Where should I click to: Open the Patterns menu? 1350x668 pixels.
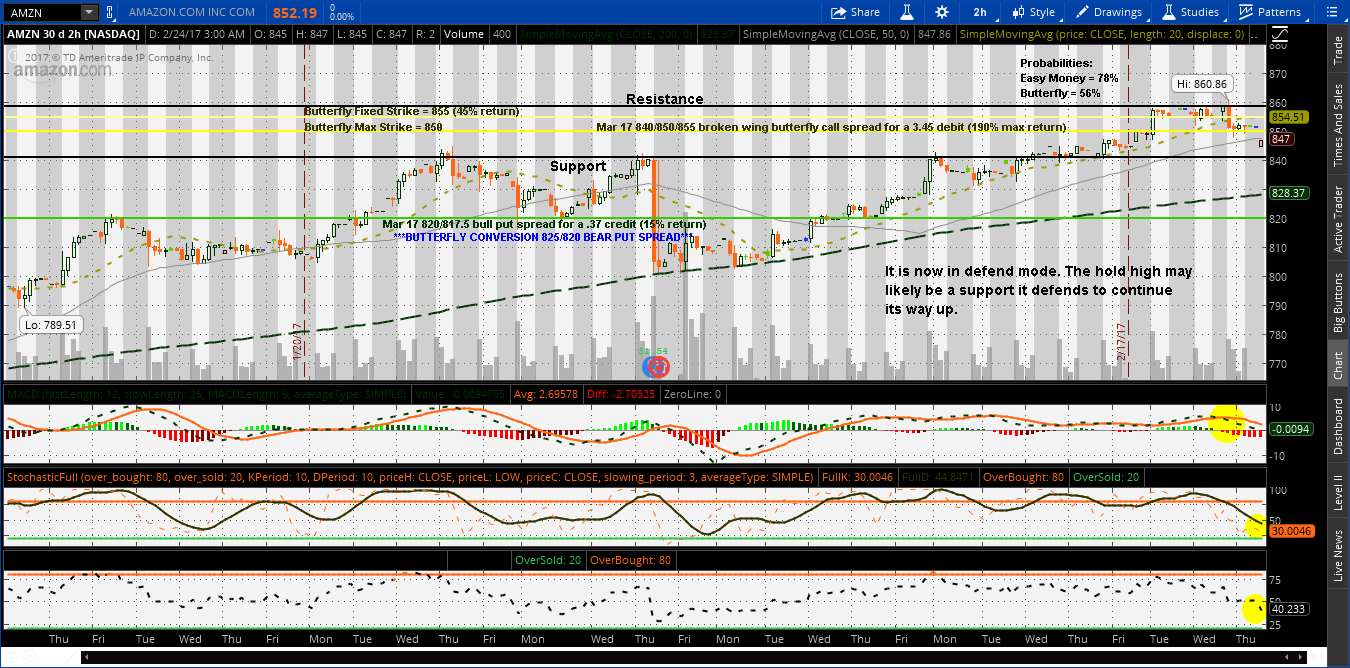click(1270, 12)
